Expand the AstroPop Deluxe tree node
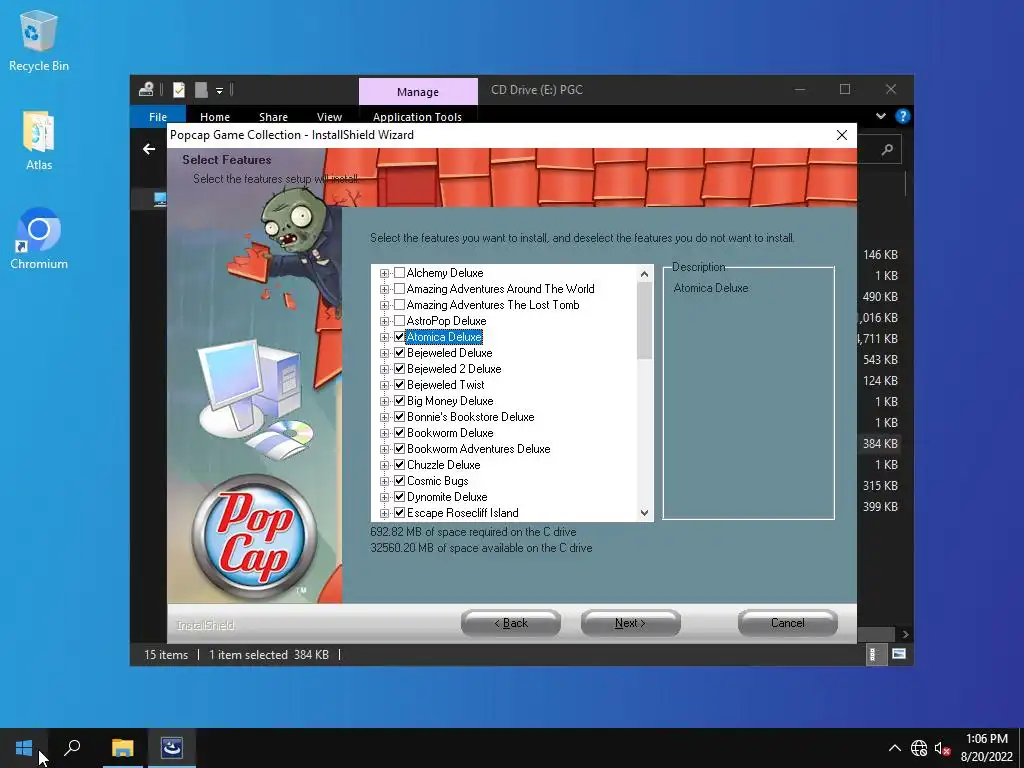 click(x=385, y=321)
